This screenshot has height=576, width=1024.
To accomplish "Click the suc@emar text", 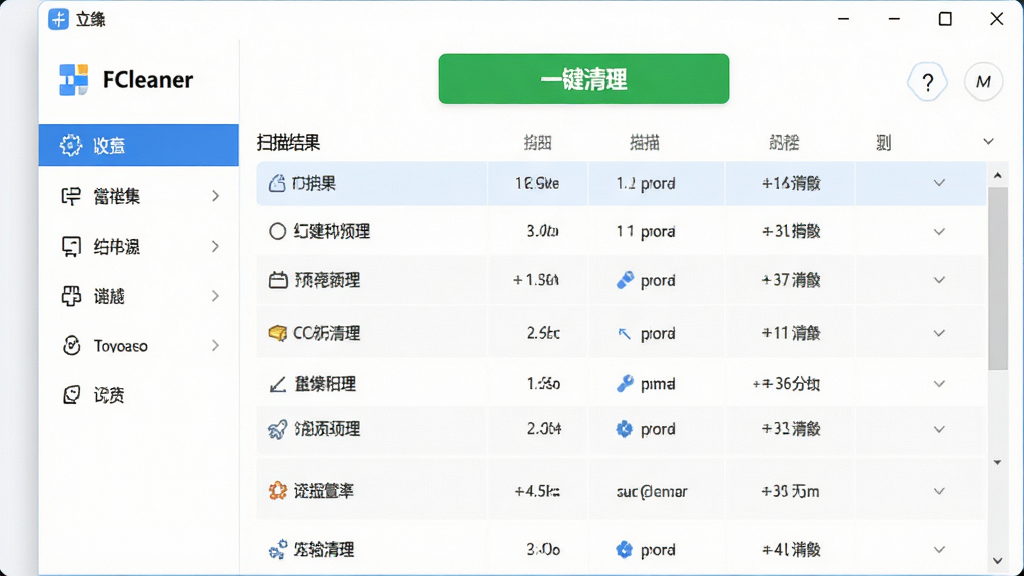I will (x=651, y=491).
